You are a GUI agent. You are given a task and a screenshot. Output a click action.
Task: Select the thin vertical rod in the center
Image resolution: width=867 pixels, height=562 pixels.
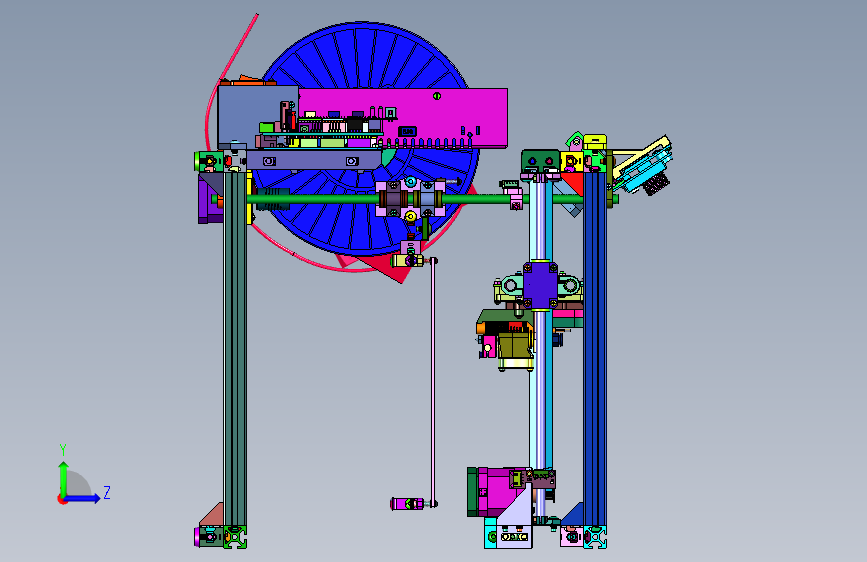pos(433,382)
